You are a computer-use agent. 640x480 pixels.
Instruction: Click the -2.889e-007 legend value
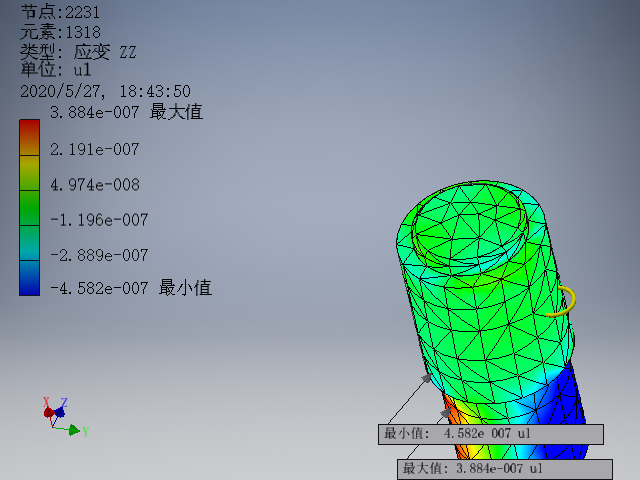click(x=99, y=255)
